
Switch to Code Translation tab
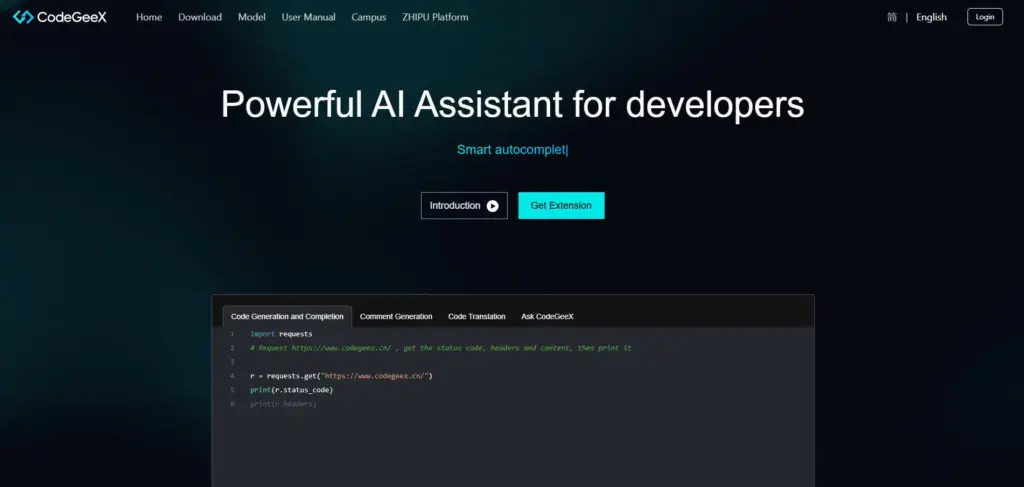pyautogui.click(x=477, y=317)
